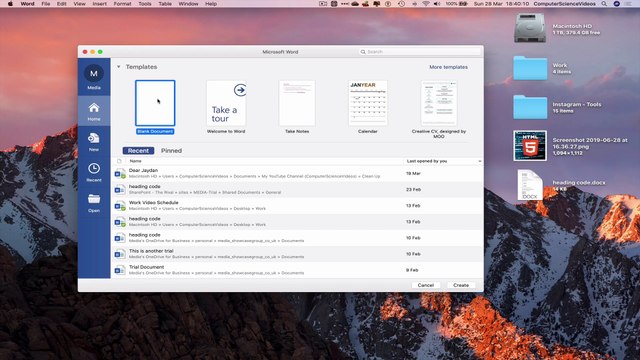Switch to the Pinned tab
The width and height of the screenshot is (640, 360).
point(171,151)
